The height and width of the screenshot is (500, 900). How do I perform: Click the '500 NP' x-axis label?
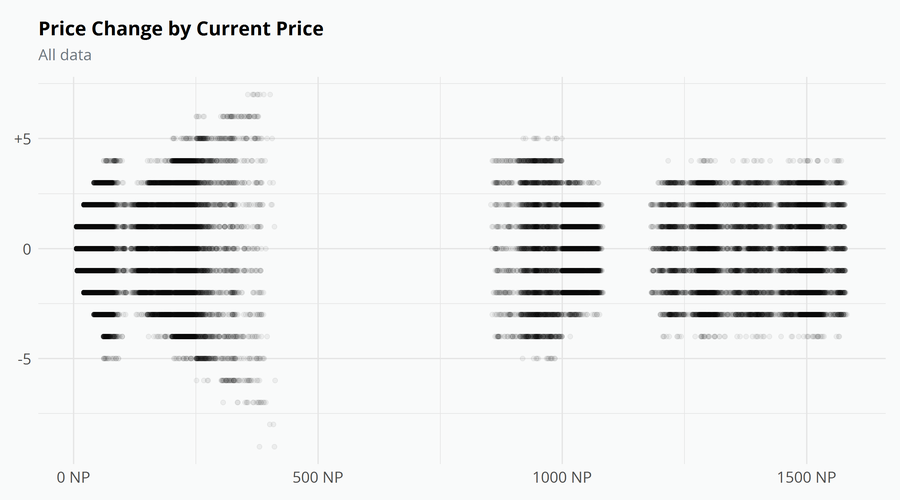318,477
